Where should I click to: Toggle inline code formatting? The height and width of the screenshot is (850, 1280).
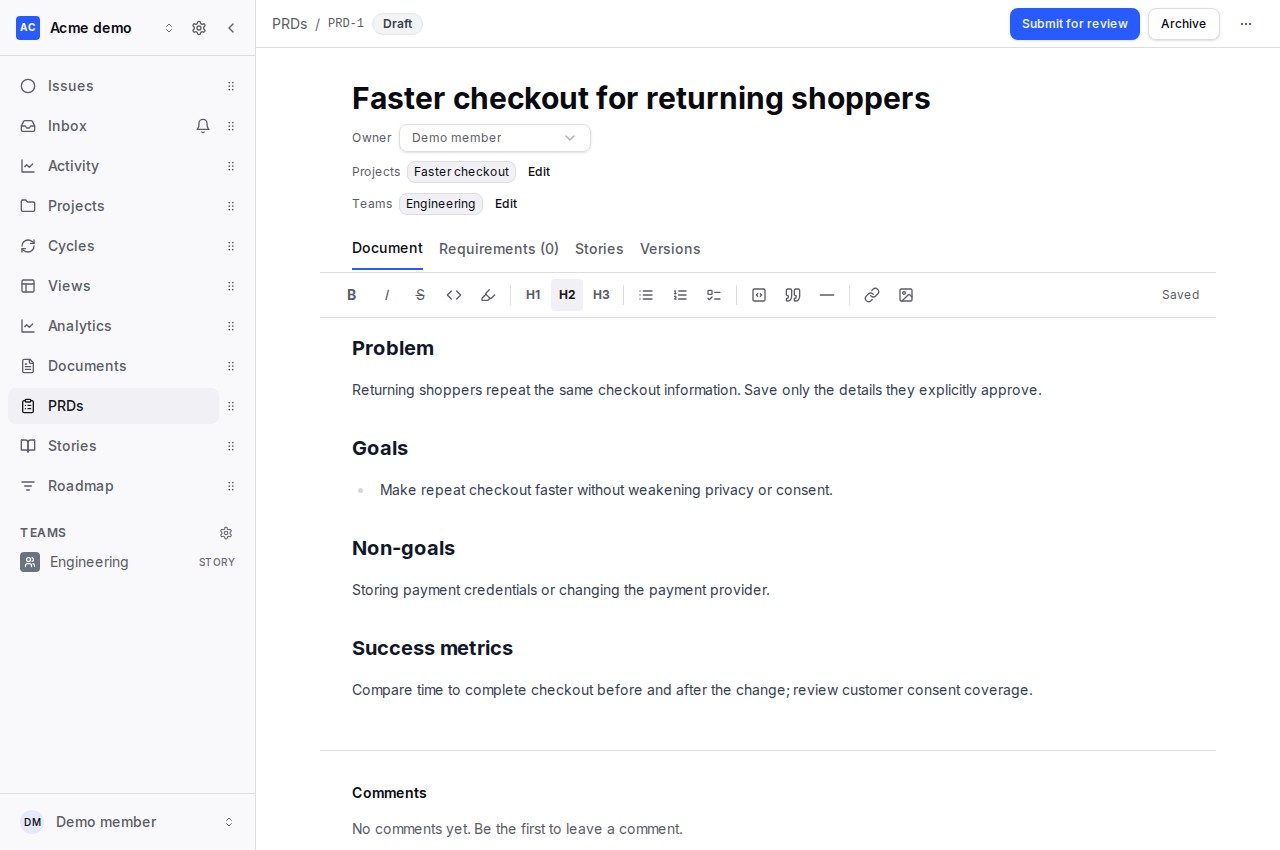point(454,295)
